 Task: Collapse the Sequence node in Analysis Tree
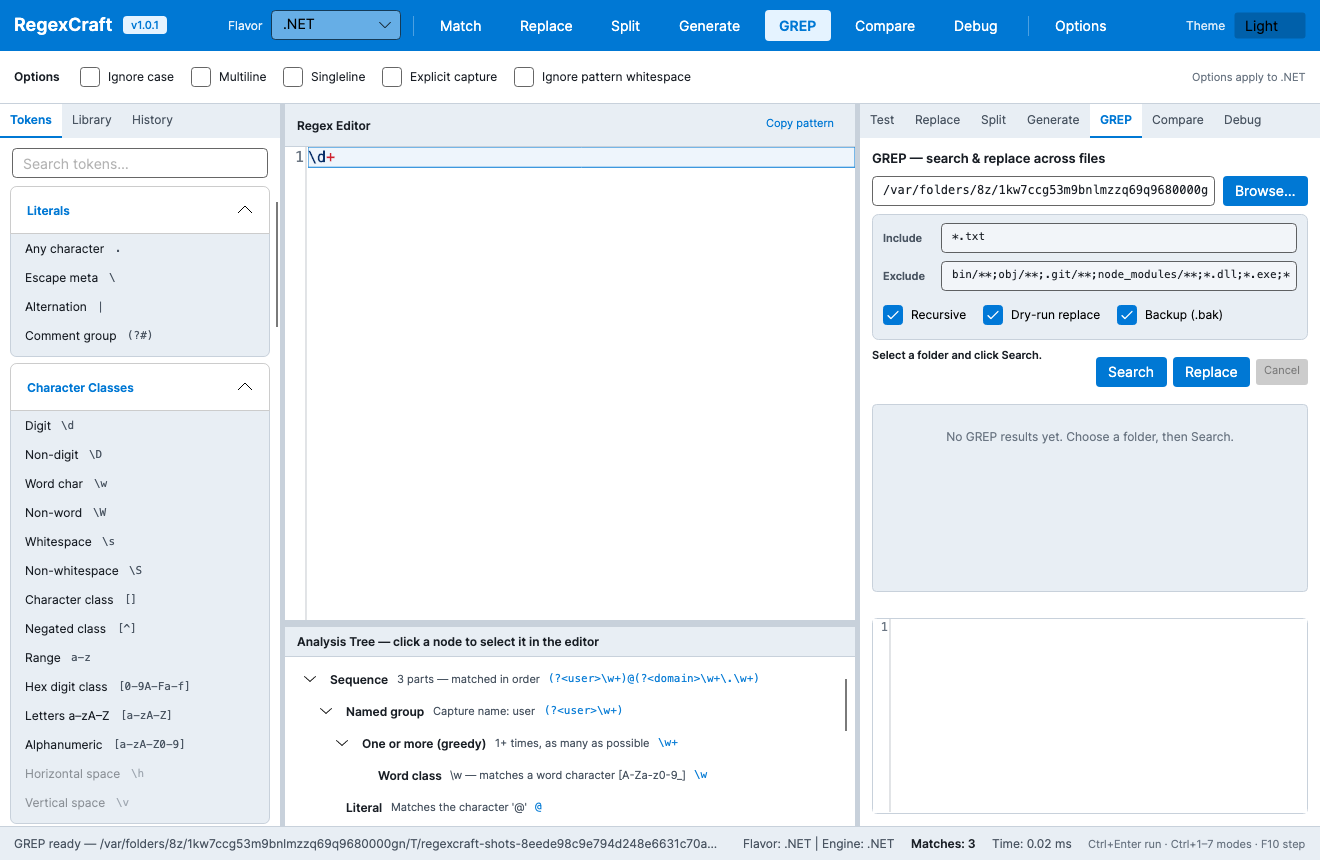[310, 679]
